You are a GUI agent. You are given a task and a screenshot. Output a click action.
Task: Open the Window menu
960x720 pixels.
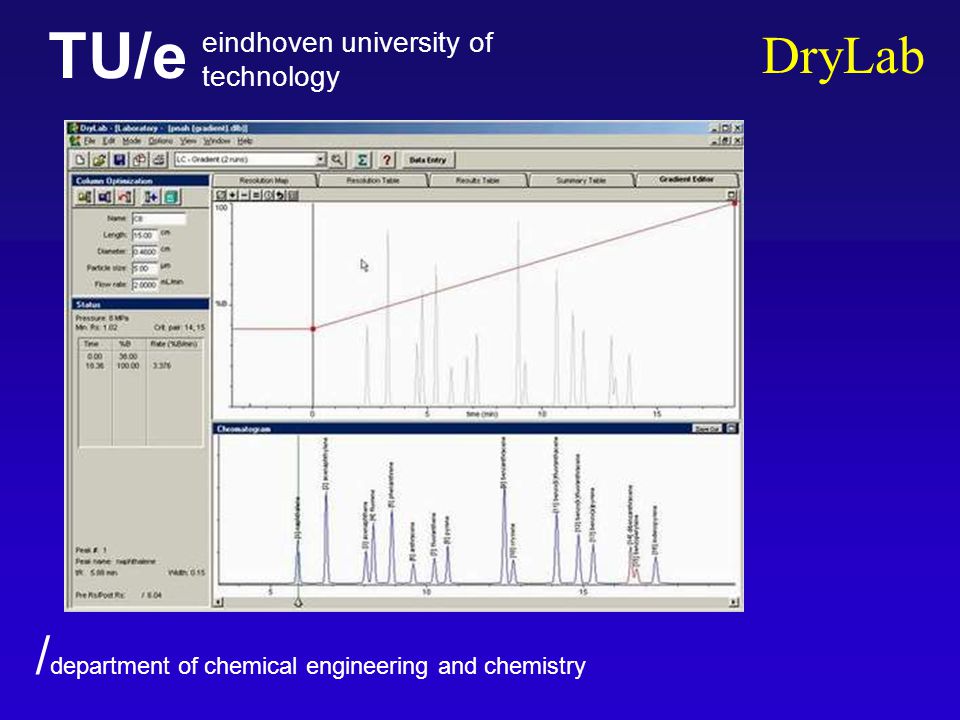(217, 141)
